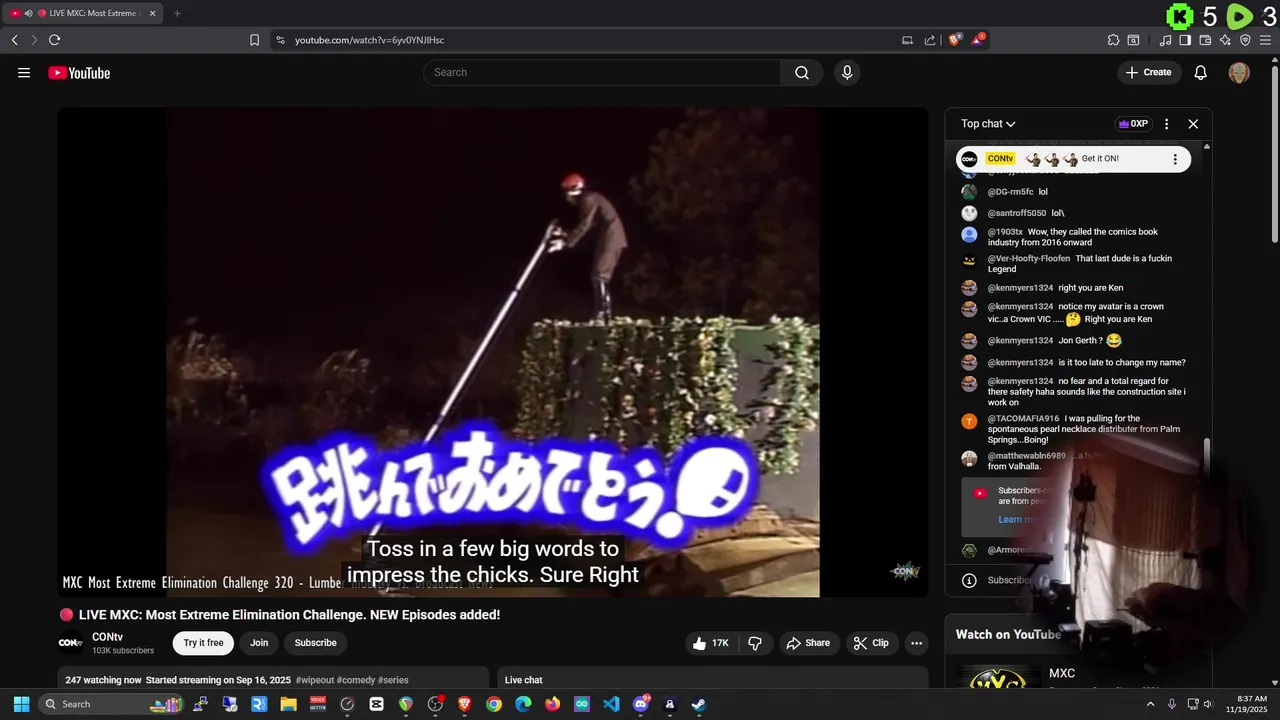Click the live chat scrollbar thumb

point(1207,455)
